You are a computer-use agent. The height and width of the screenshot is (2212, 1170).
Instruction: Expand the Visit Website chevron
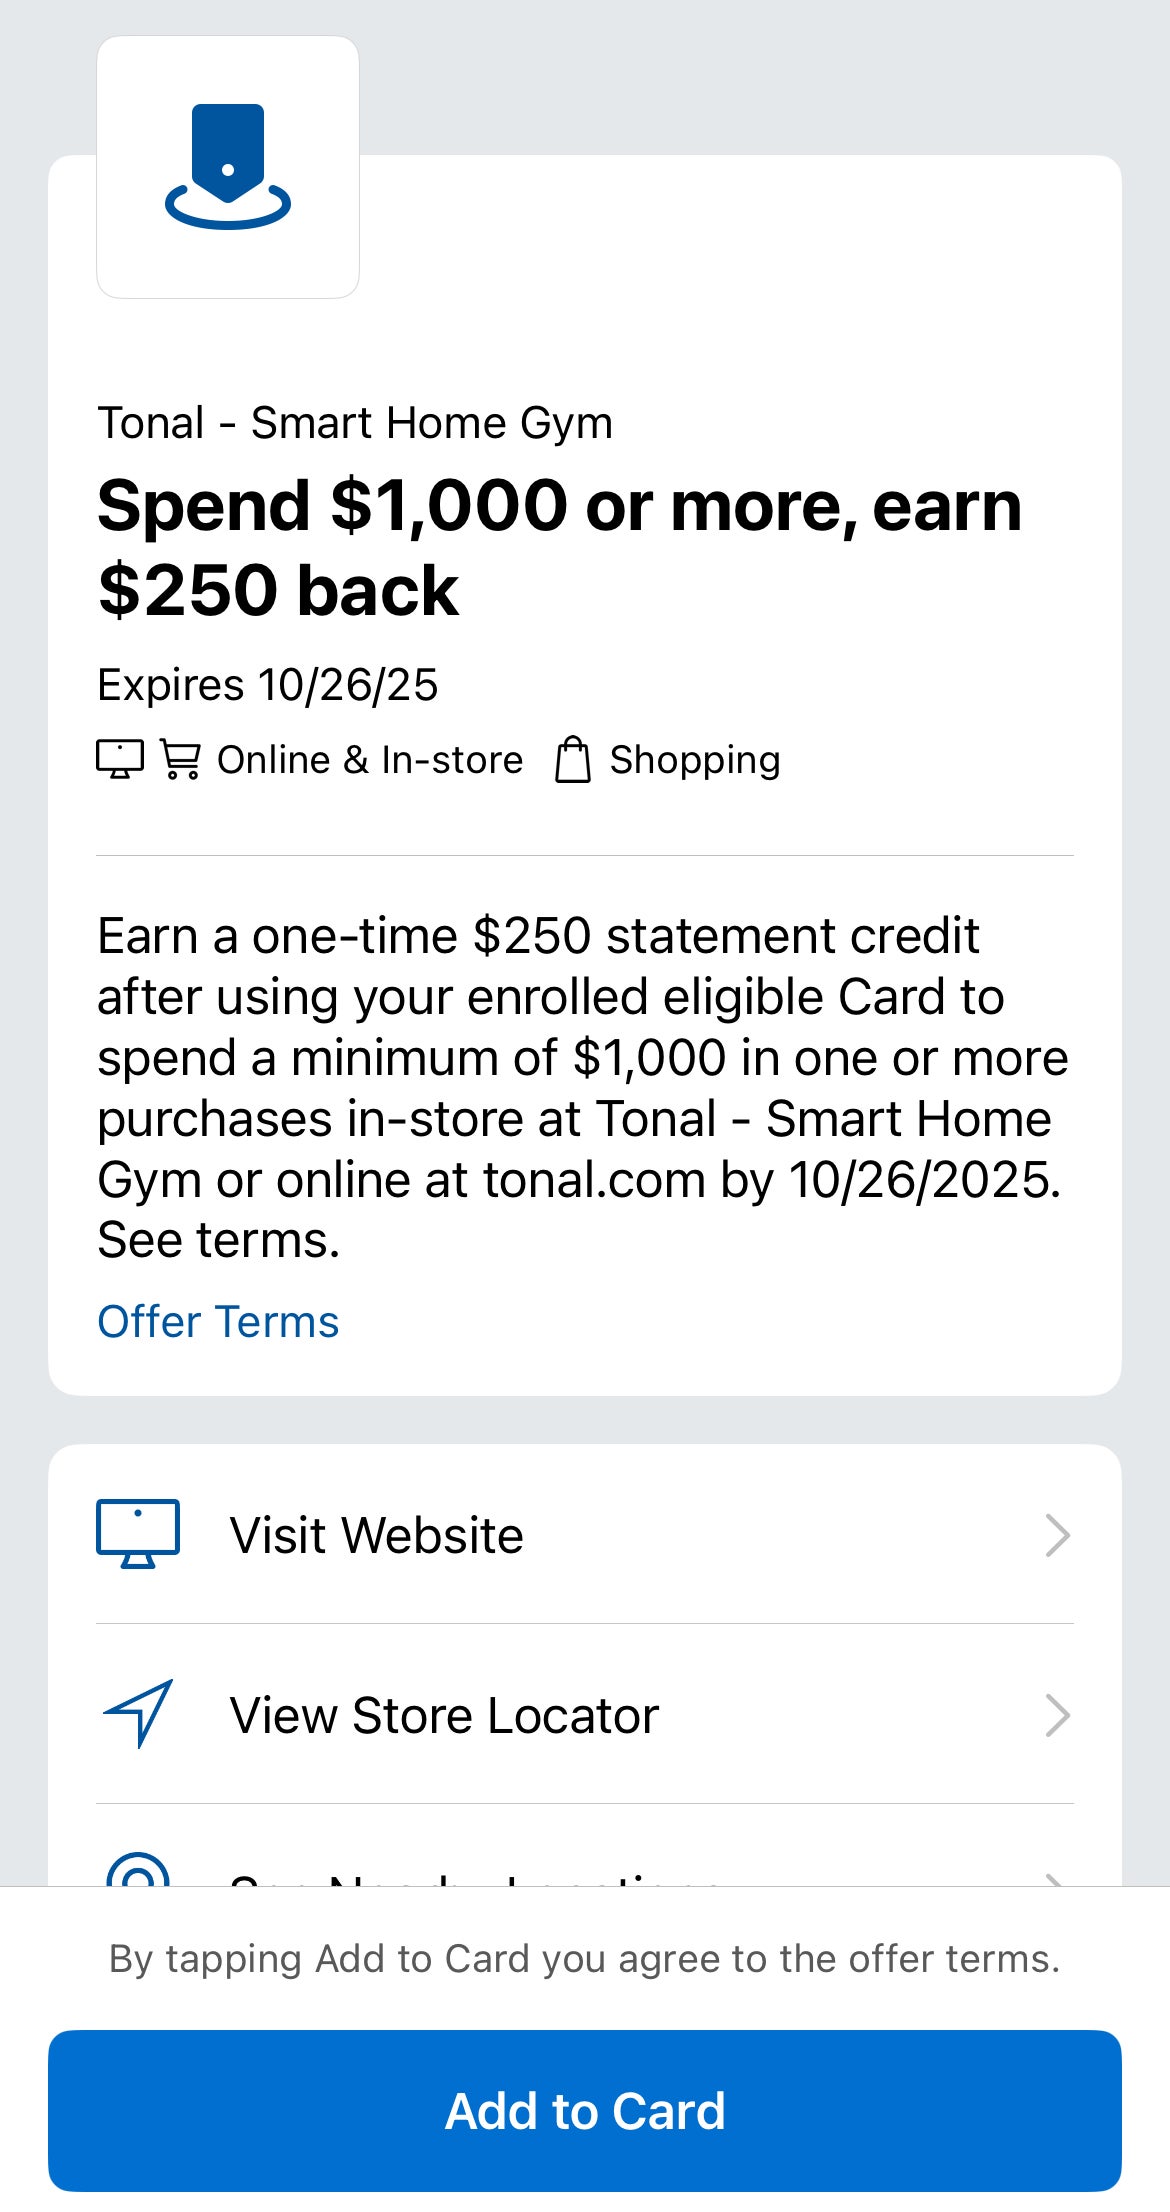(x=1057, y=1535)
